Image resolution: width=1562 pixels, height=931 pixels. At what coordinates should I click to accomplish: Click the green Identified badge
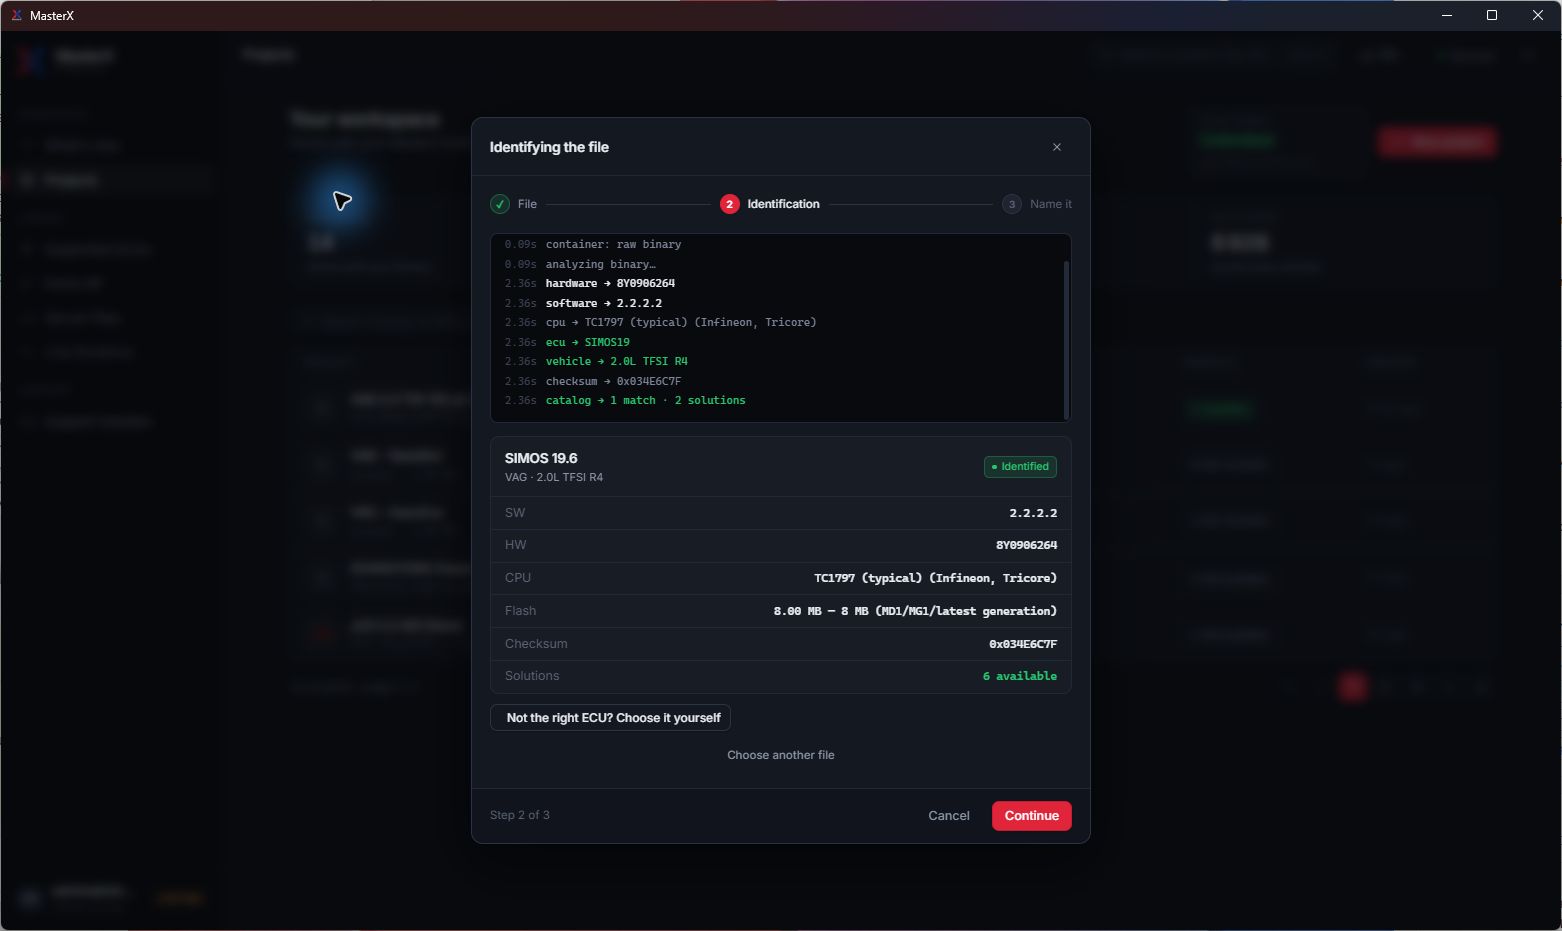(x=1020, y=467)
